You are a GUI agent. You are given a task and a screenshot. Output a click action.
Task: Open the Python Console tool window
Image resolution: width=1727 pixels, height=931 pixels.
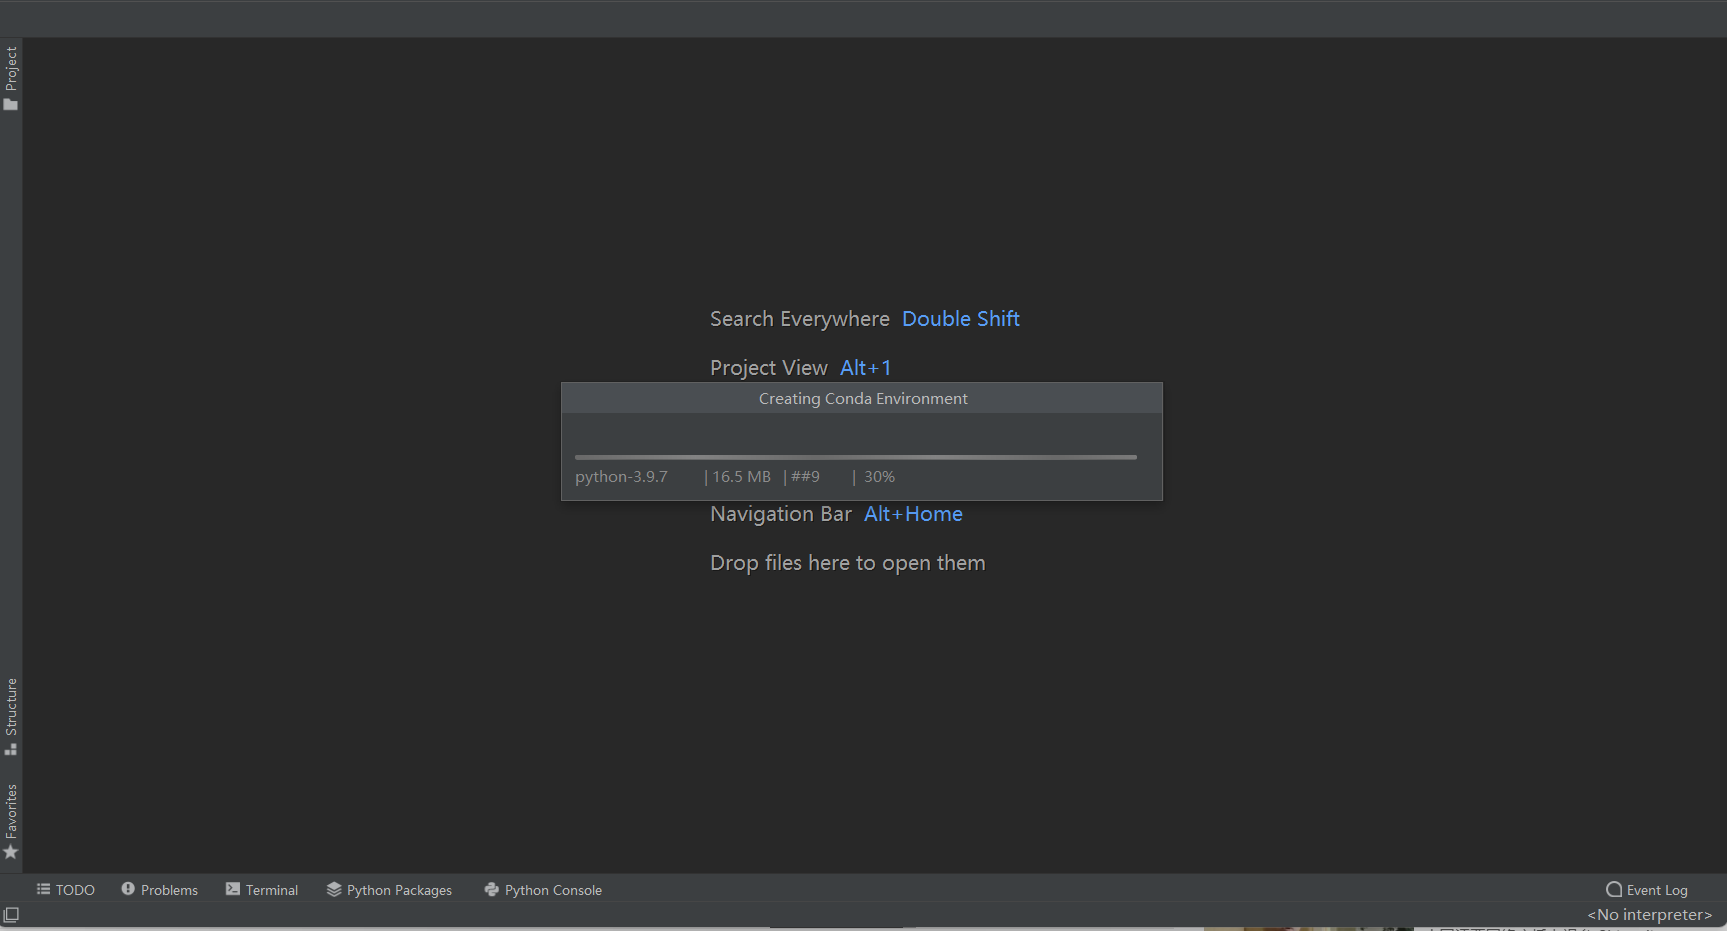tap(543, 890)
